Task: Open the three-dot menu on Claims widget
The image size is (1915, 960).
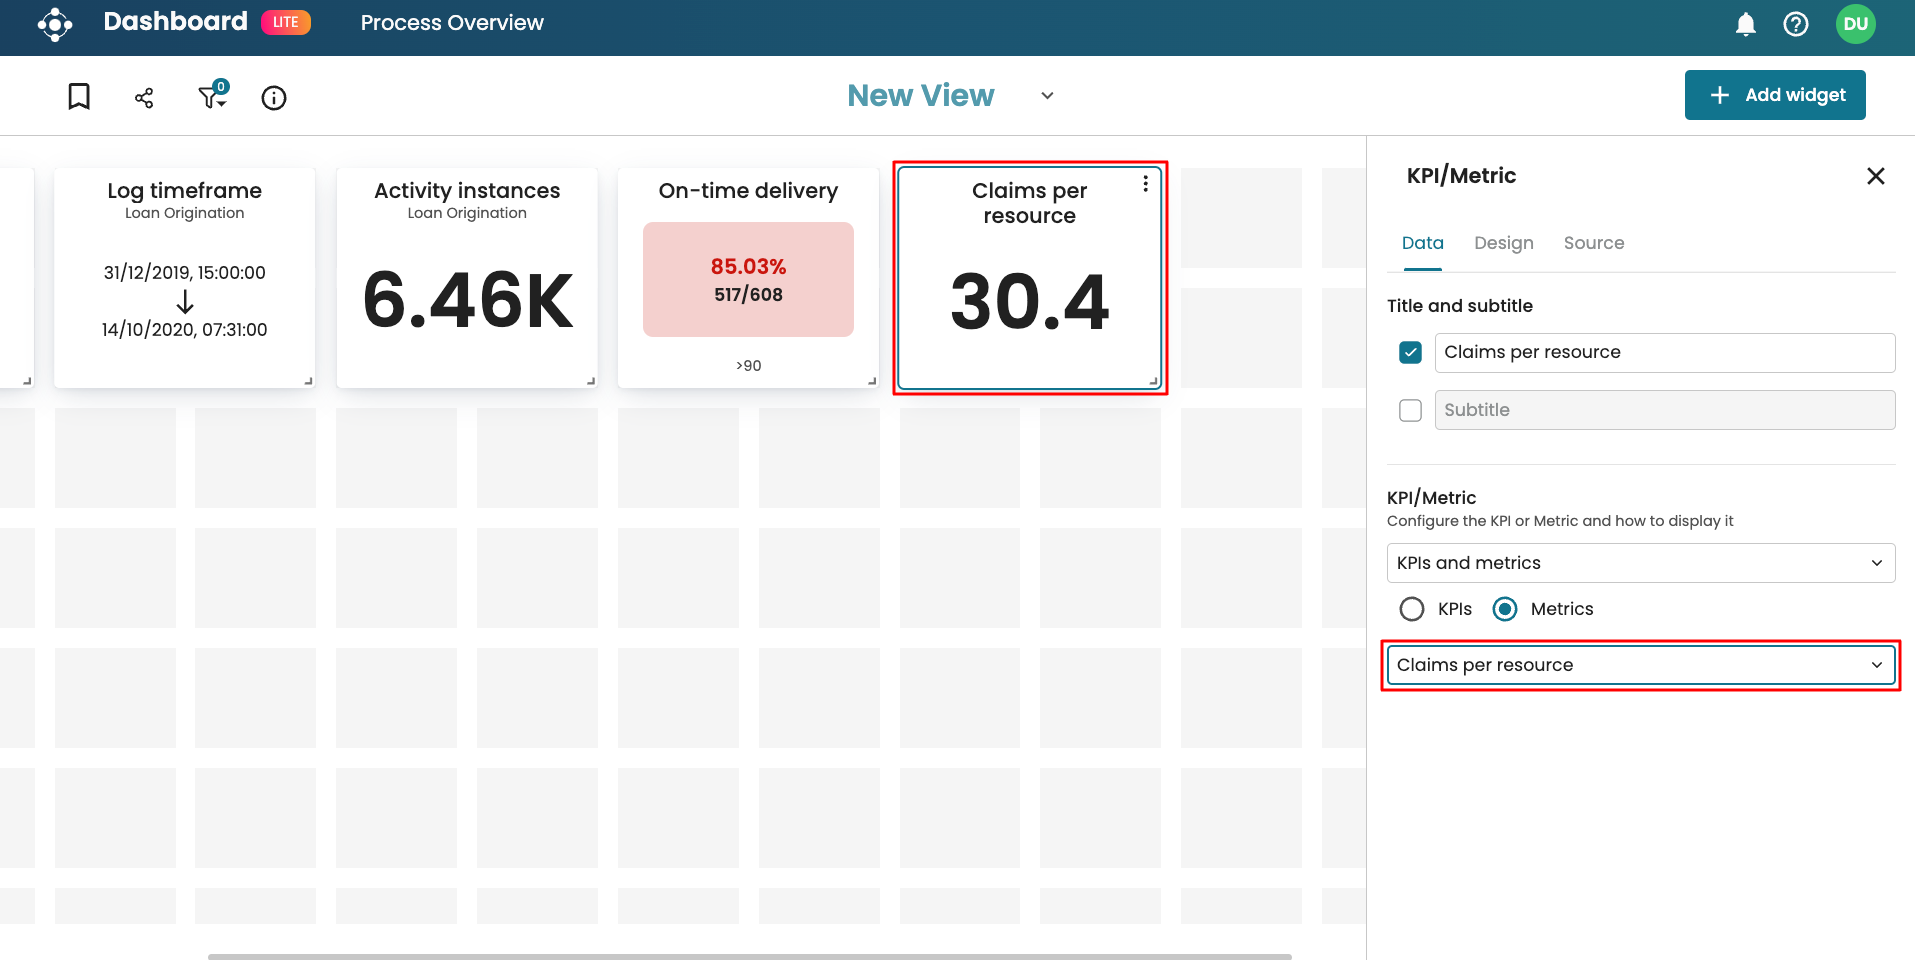Action: coord(1145,184)
